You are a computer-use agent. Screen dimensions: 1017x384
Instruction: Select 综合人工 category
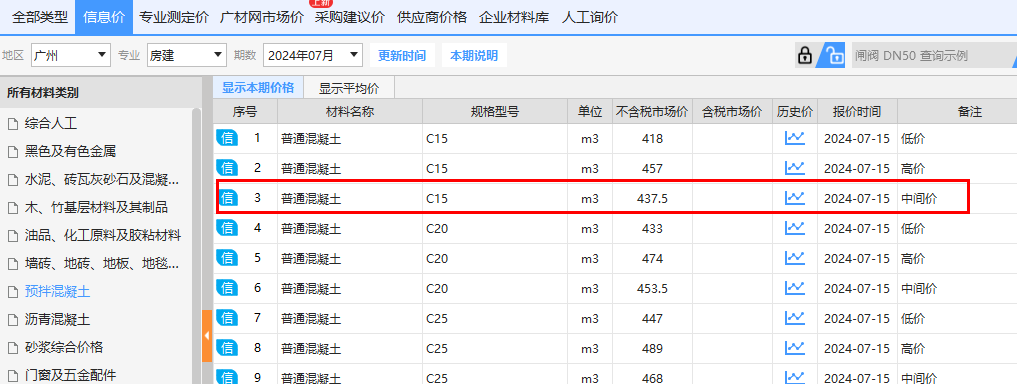point(51,123)
